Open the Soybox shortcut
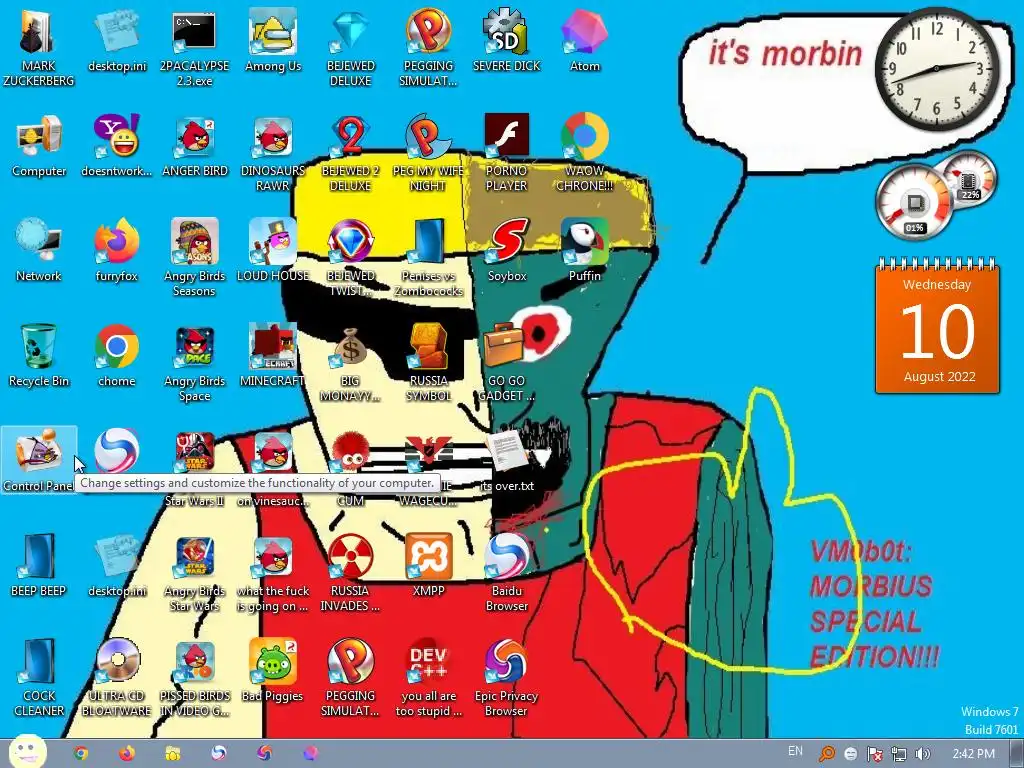 click(506, 250)
